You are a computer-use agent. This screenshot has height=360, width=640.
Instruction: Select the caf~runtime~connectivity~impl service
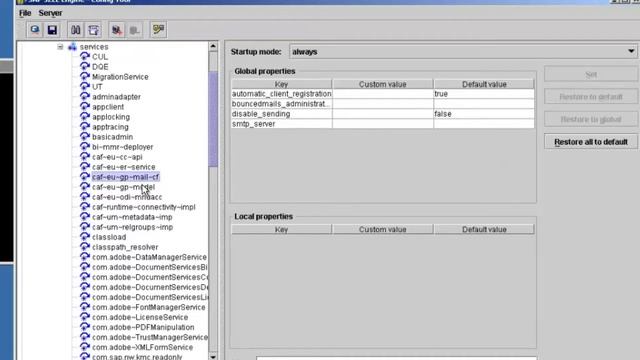[x=144, y=207]
